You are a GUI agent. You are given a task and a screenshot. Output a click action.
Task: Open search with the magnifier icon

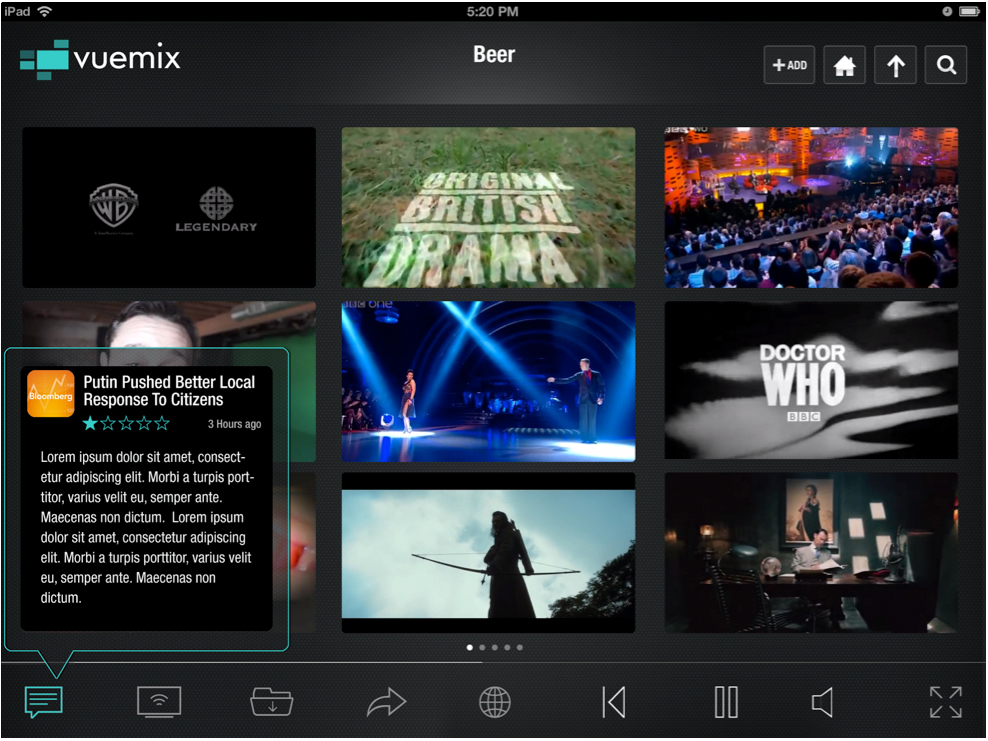point(946,65)
